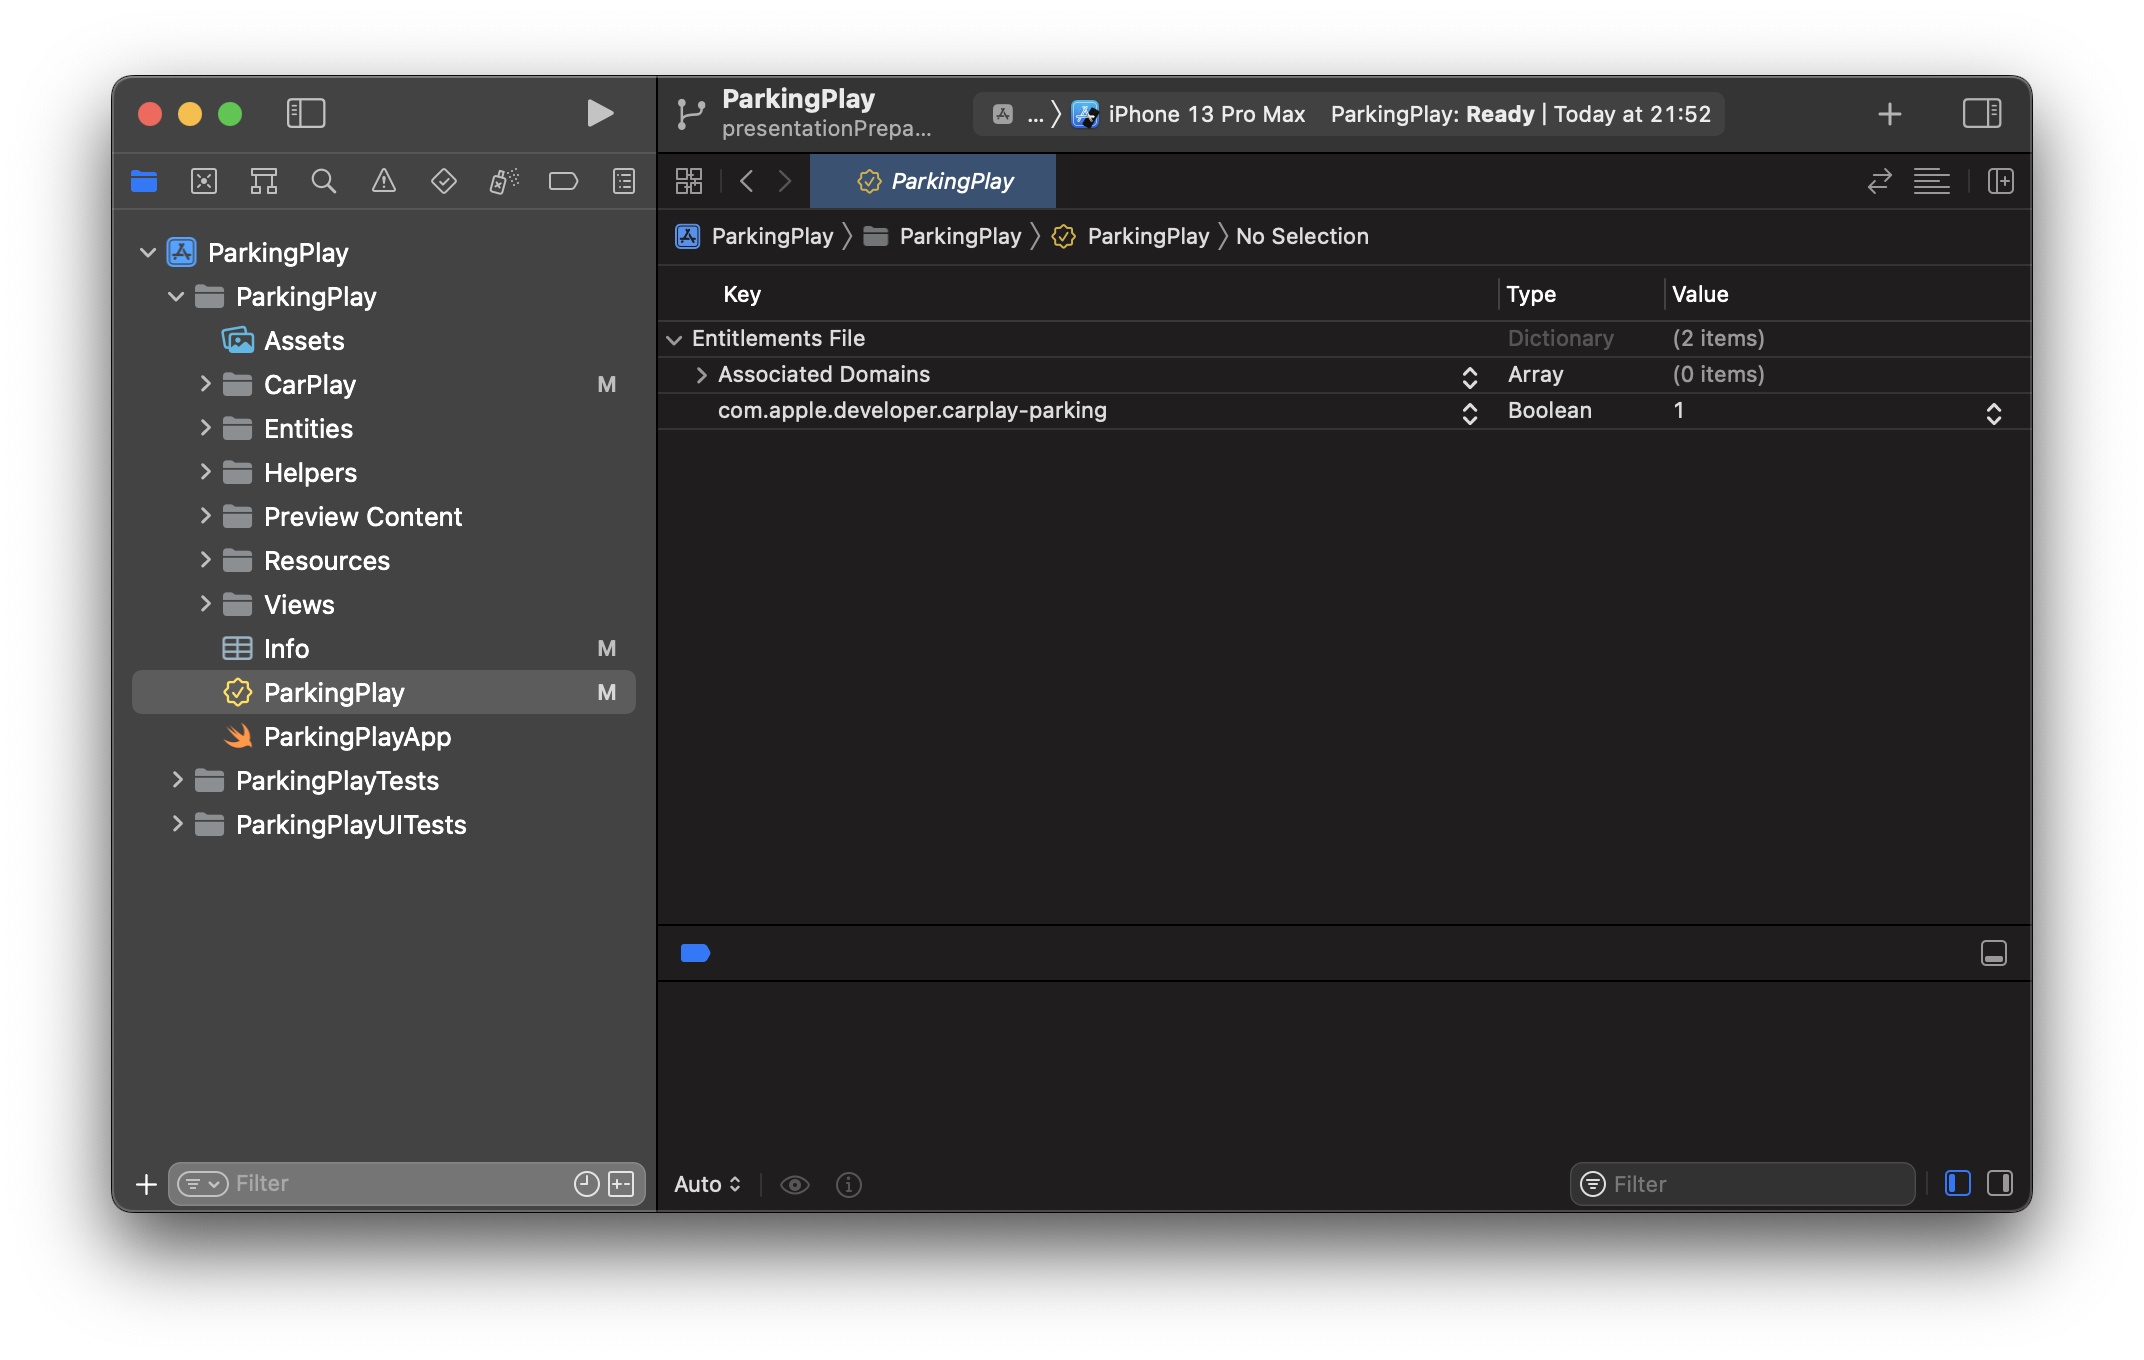Hide the debug area button
This screenshot has width=2144, height=1360.
pos(1993,953)
